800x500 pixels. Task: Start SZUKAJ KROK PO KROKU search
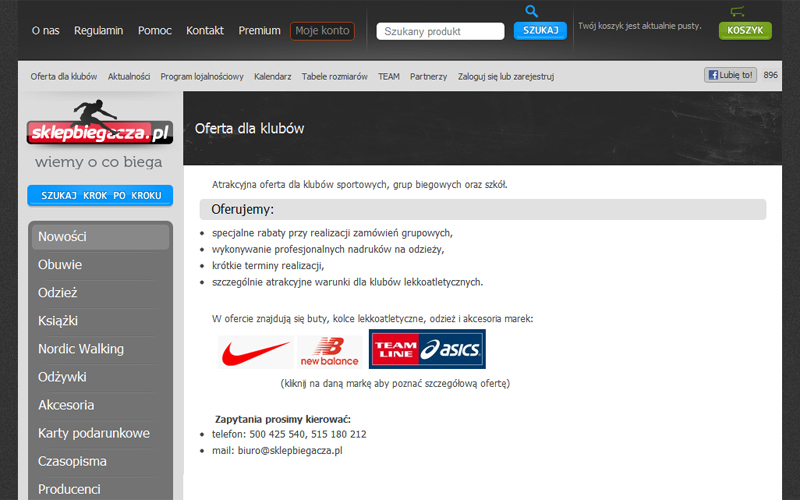click(100, 195)
